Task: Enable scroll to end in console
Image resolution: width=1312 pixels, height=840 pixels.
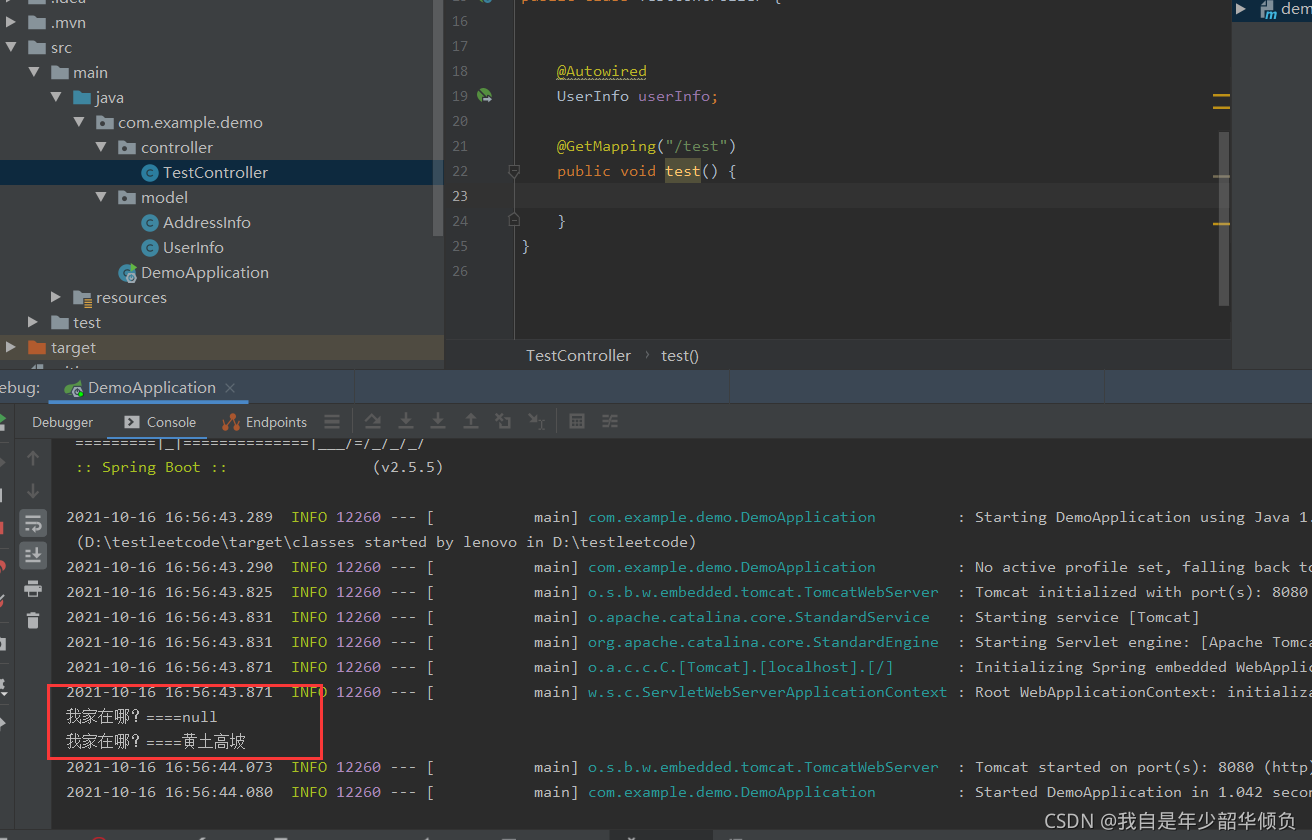Action: tap(33, 555)
